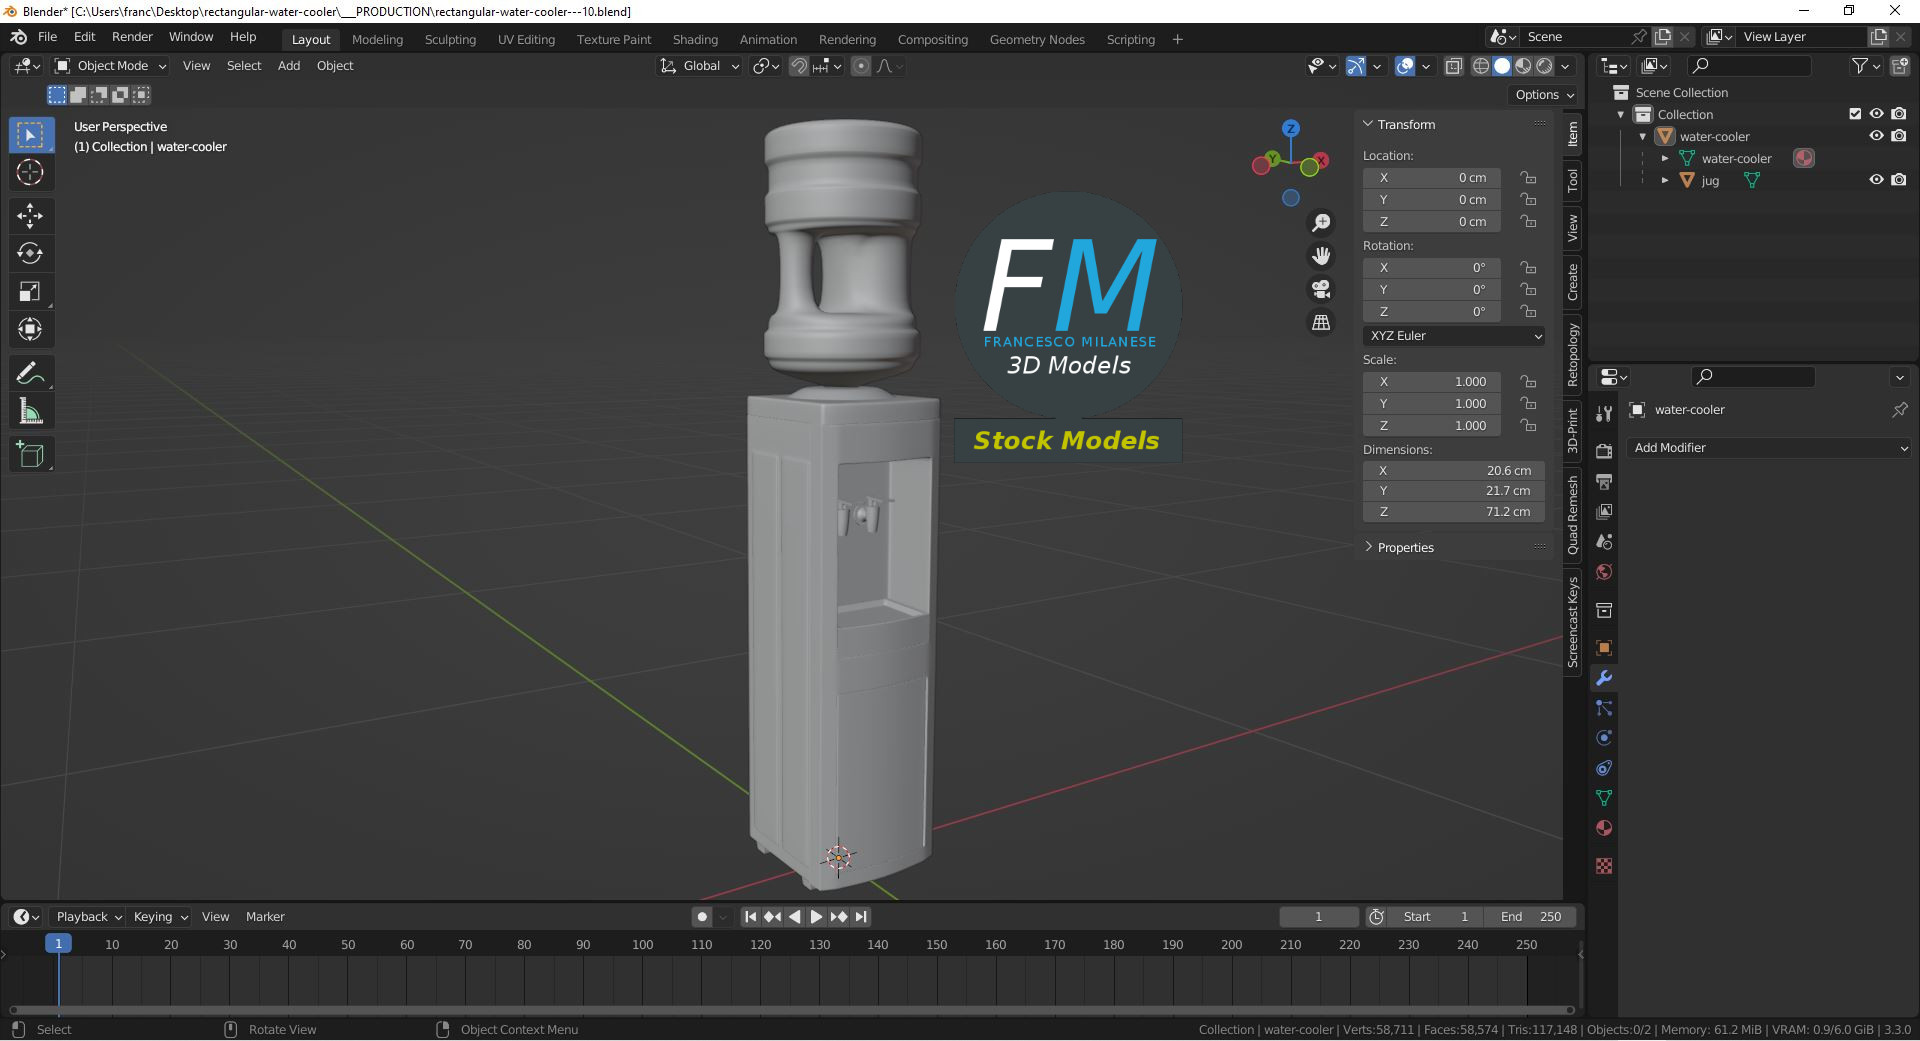Open the File menu
The image size is (1920, 1041).
47,37
